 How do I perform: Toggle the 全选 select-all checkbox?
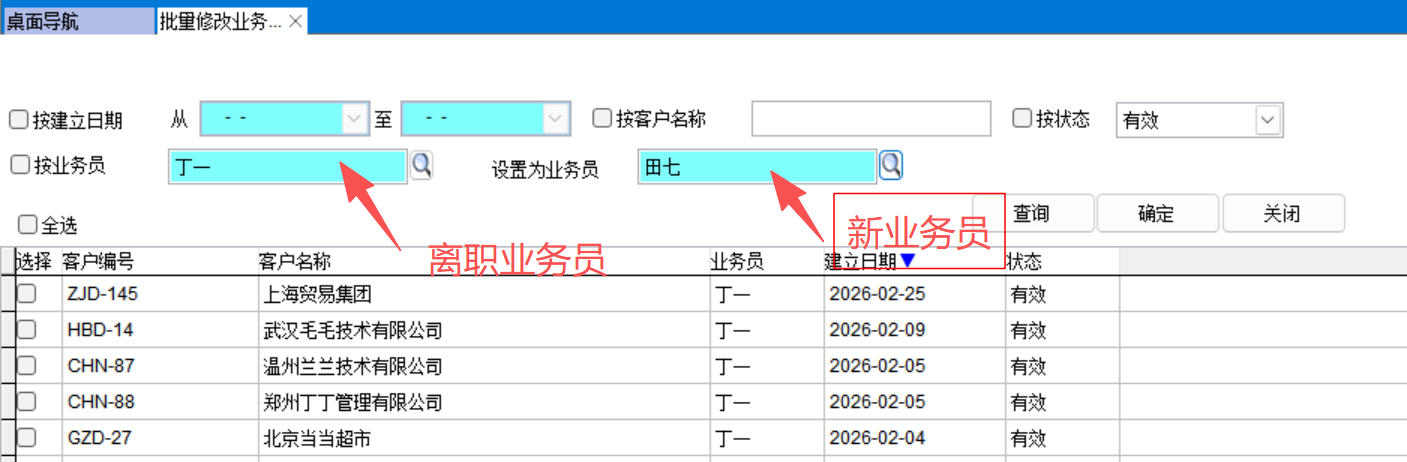pos(27,225)
